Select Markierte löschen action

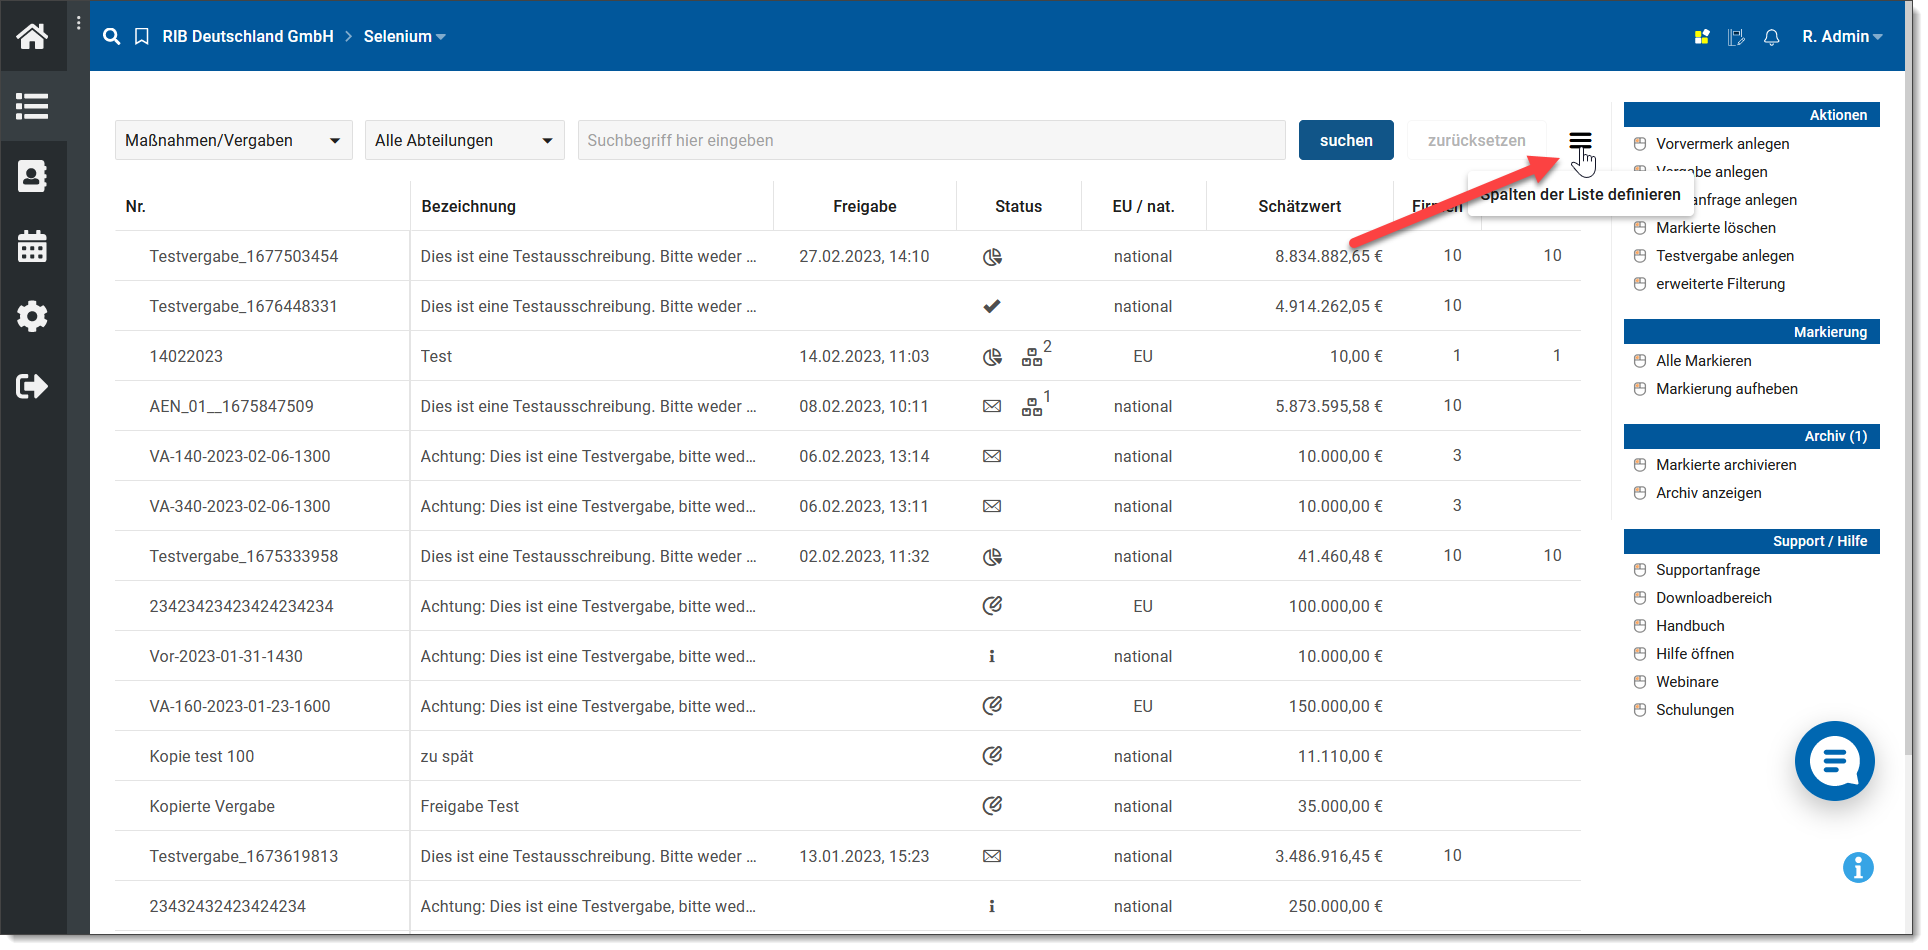click(1716, 228)
